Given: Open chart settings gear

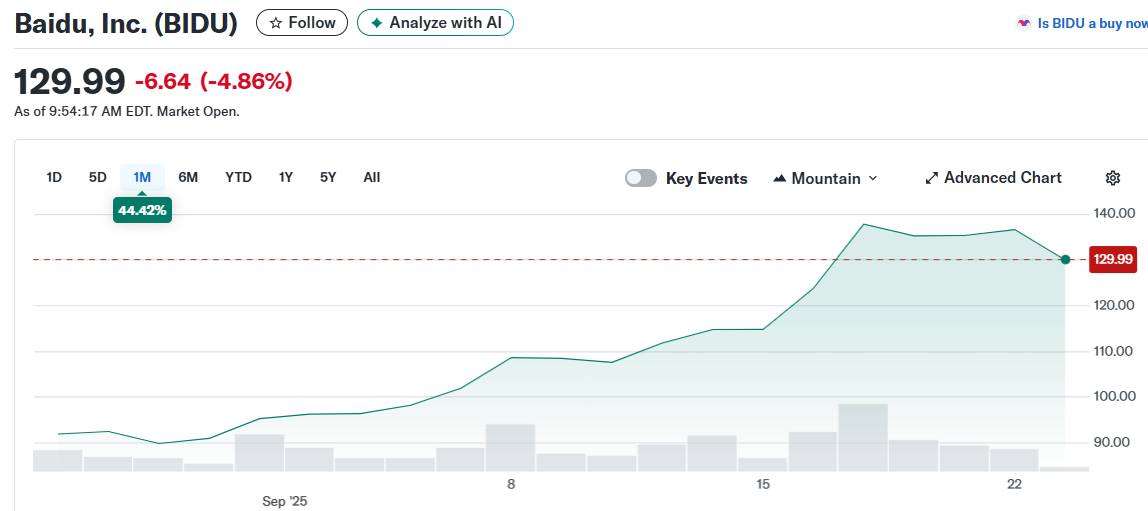Looking at the screenshot, I should point(1113,178).
